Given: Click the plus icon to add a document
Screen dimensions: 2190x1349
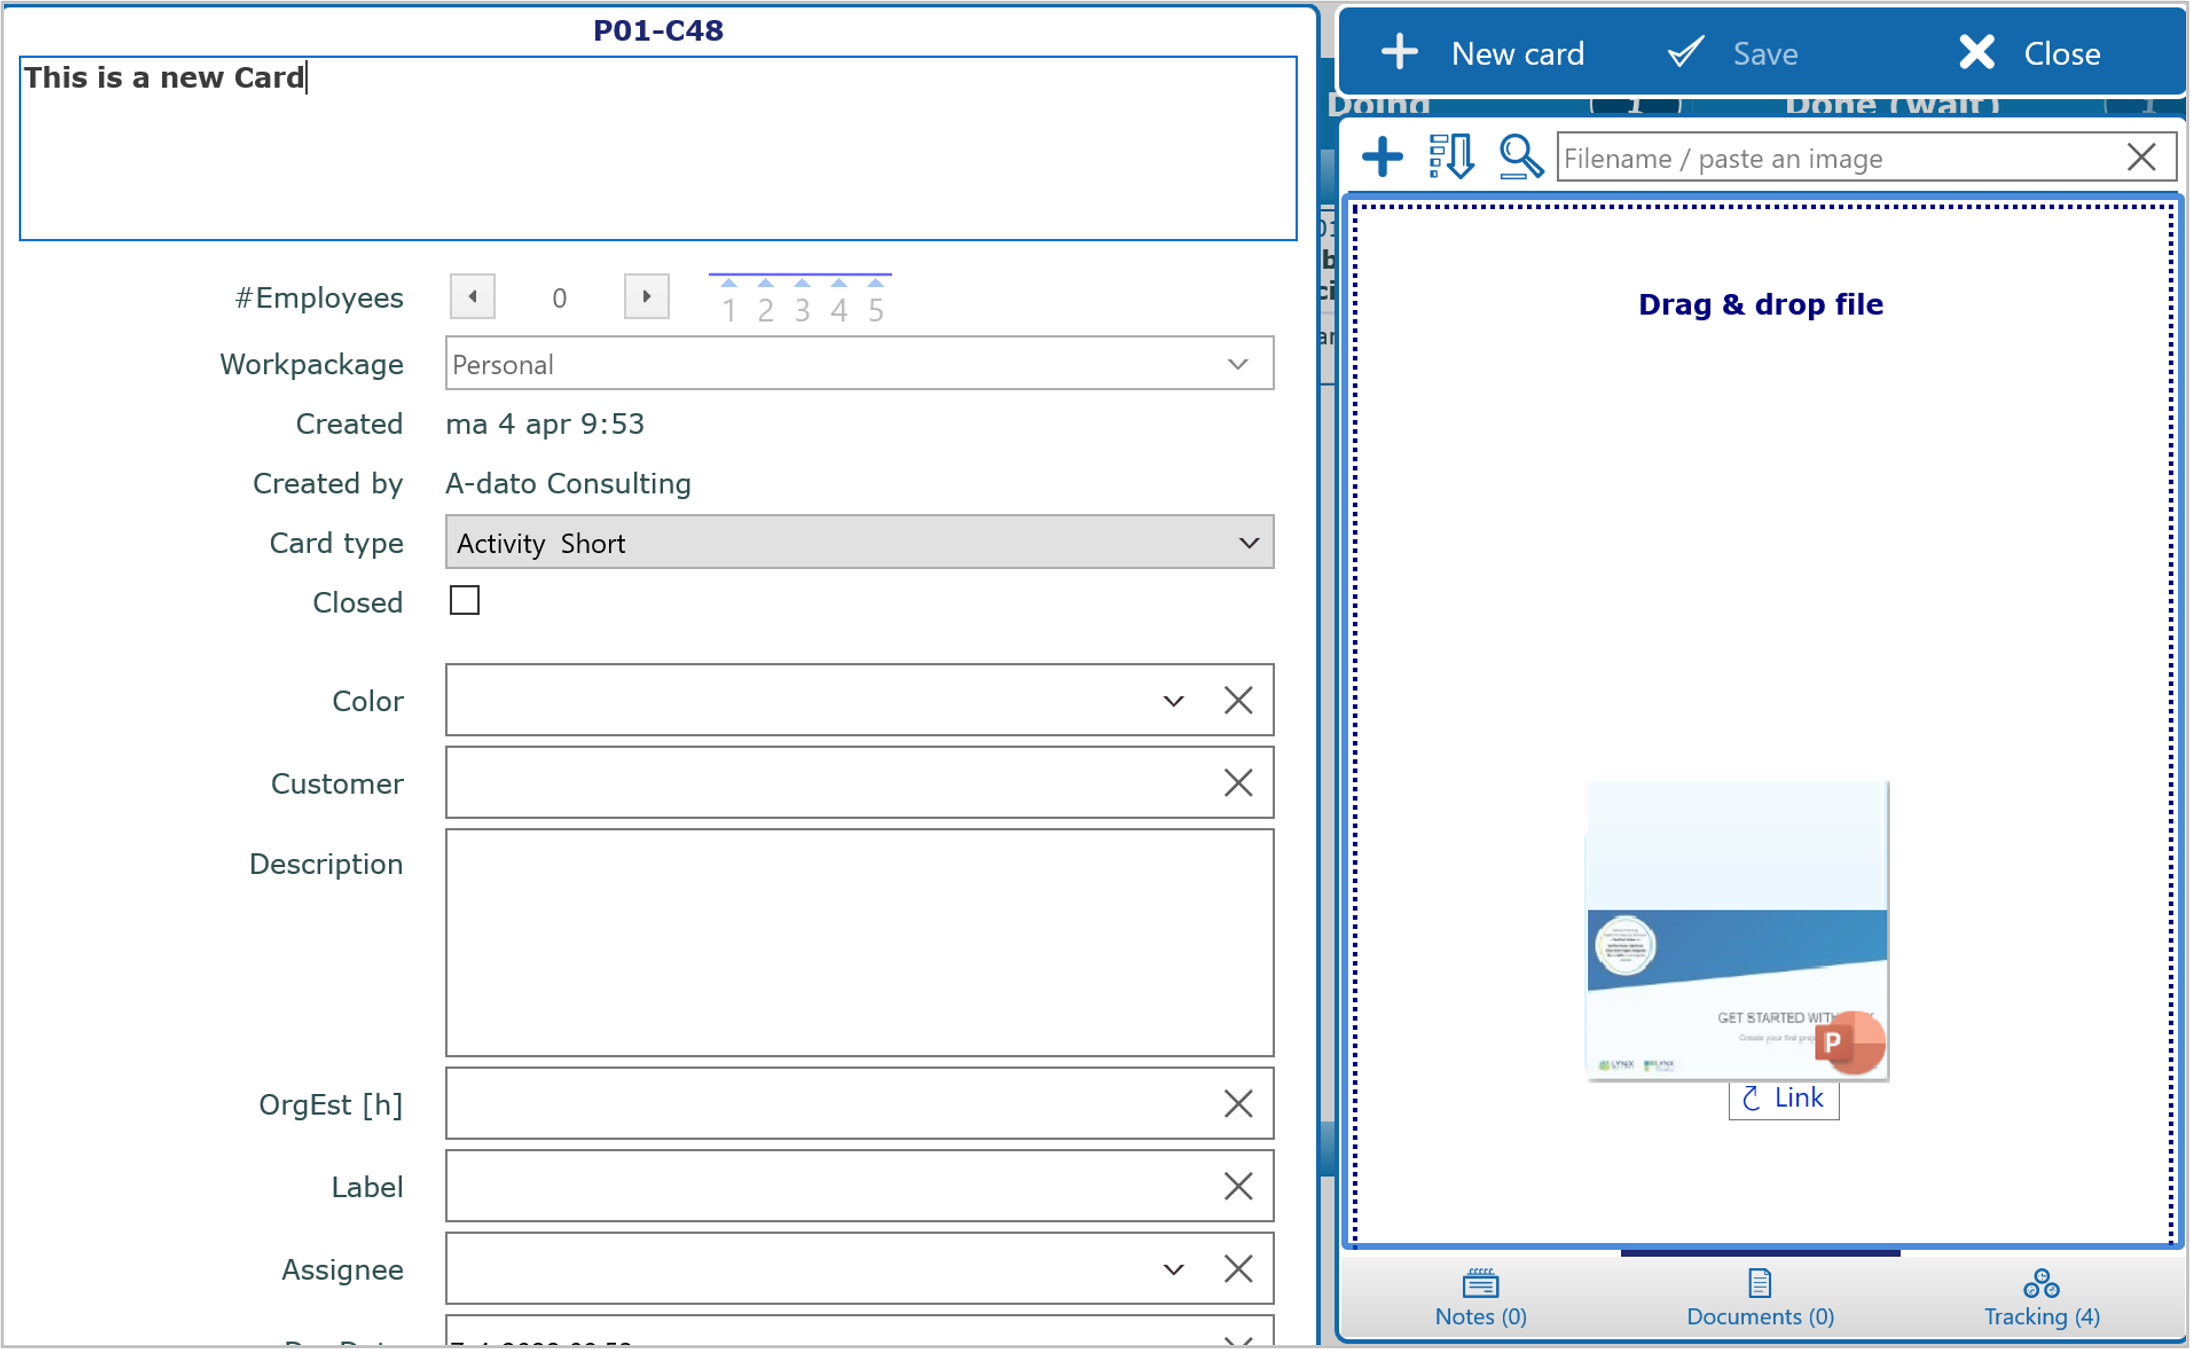Looking at the screenshot, I should (1382, 157).
